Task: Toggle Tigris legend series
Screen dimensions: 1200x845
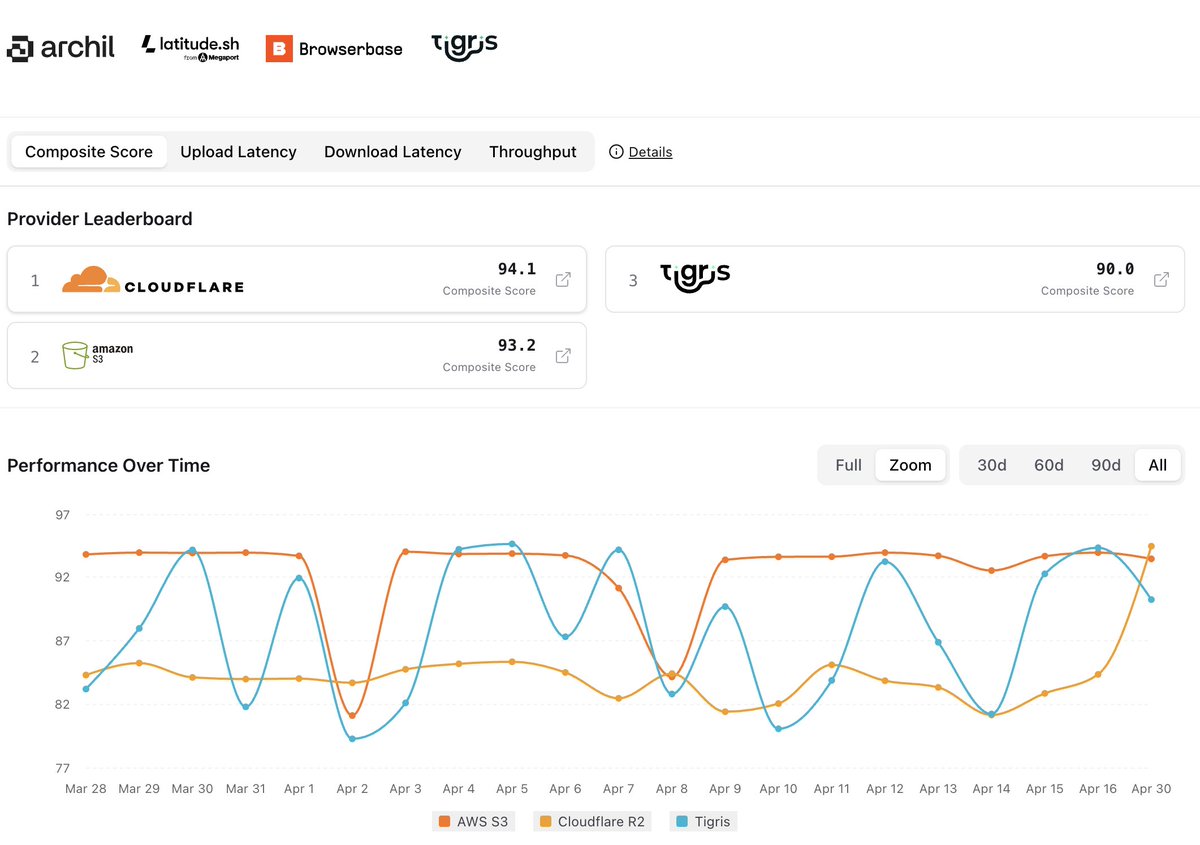Action: click(x=704, y=822)
